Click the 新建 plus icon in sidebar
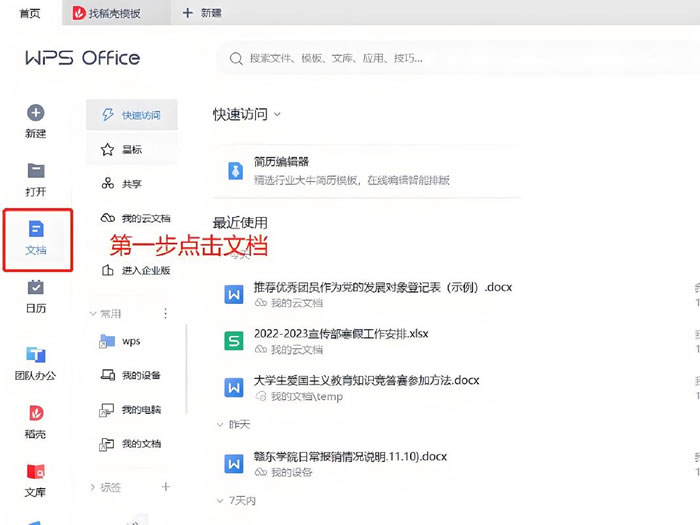700x525 pixels. pyautogui.click(x=36, y=113)
